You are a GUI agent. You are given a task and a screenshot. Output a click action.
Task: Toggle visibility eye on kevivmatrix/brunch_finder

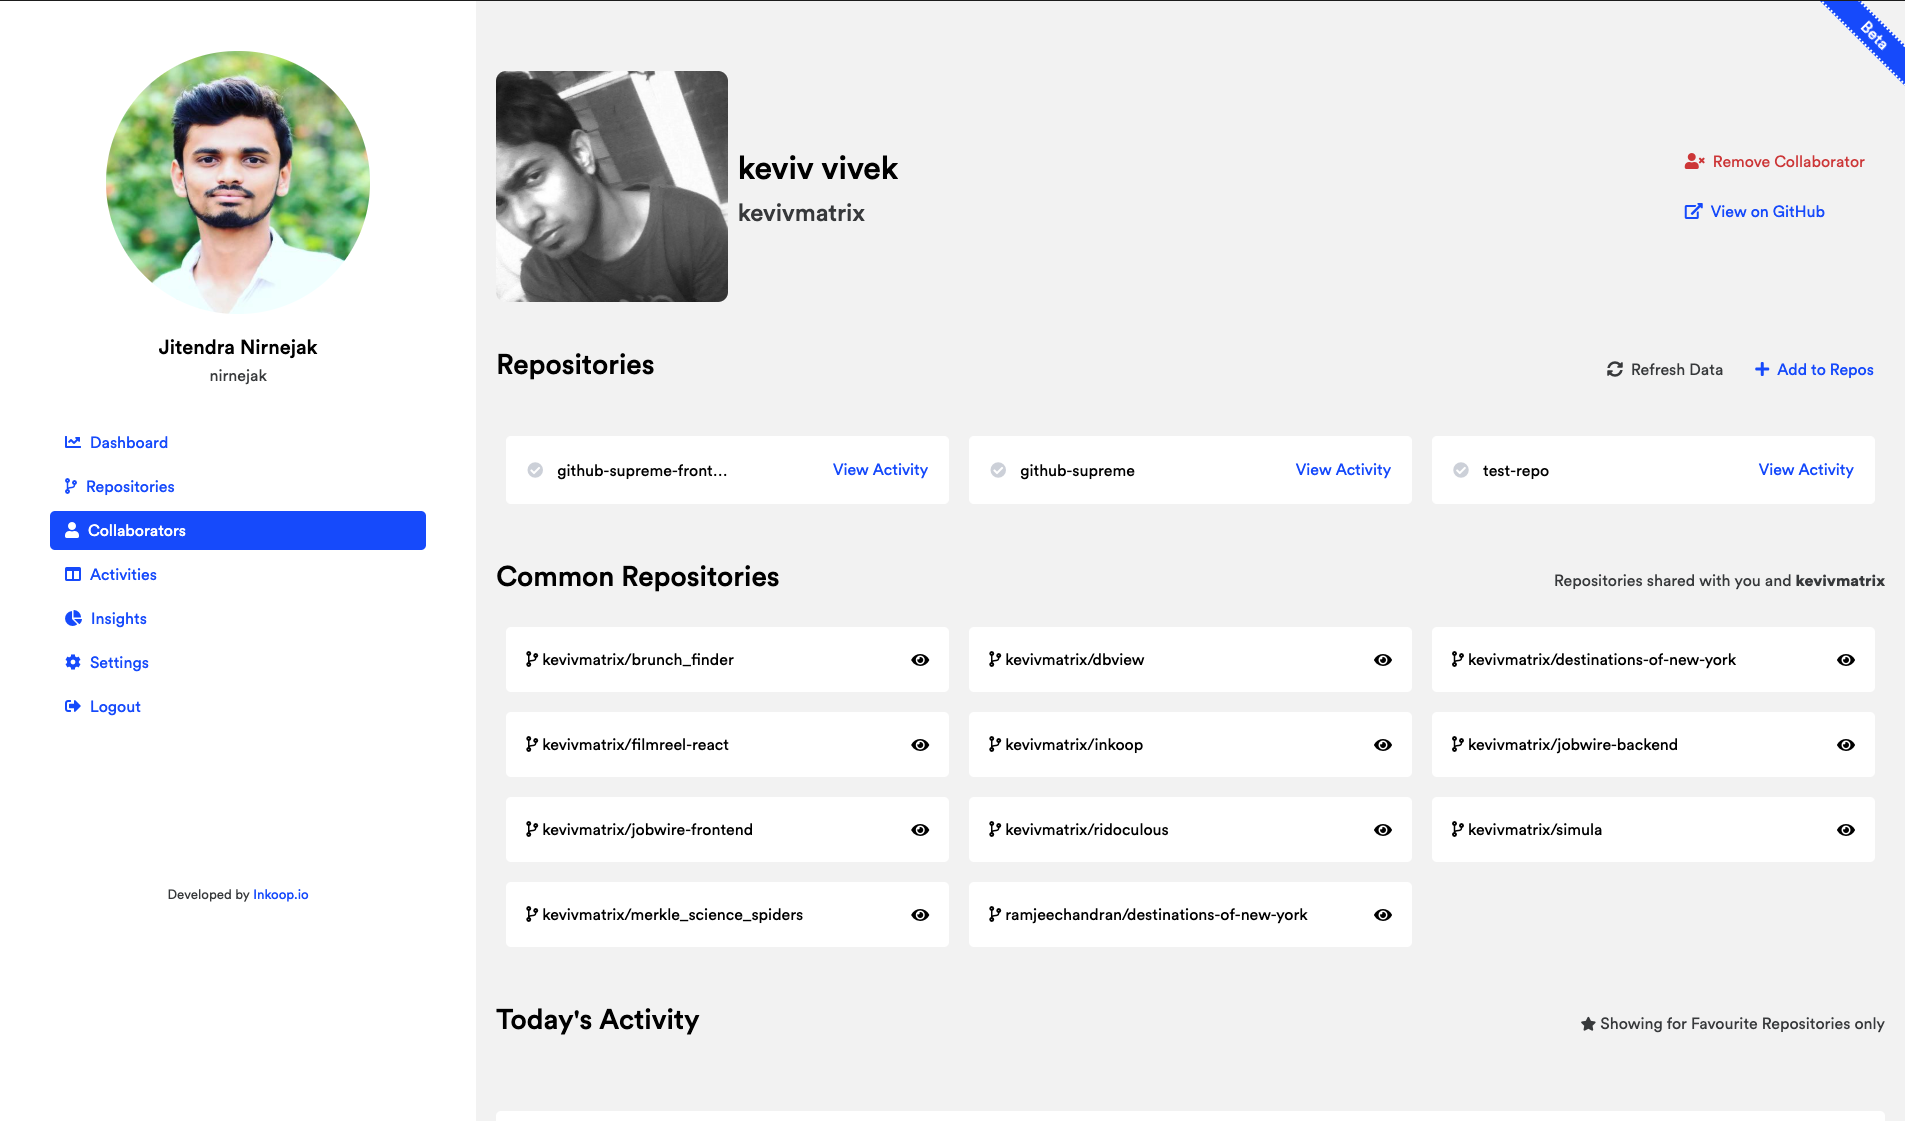tap(919, 660)
